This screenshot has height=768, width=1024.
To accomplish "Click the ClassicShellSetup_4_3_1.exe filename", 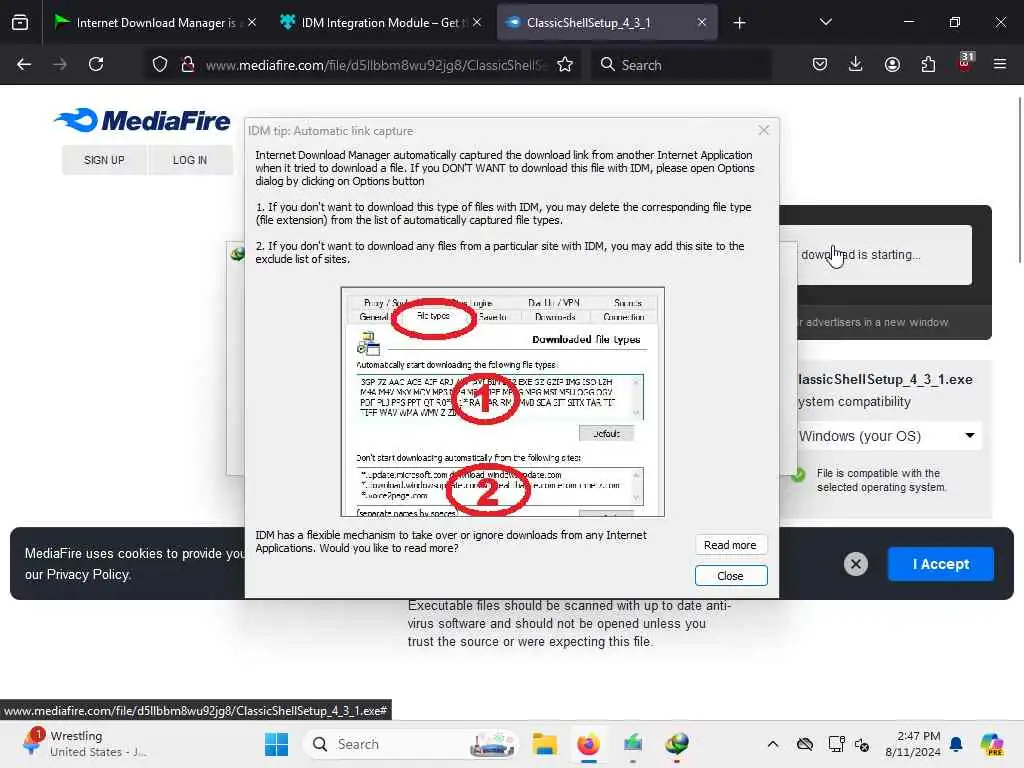I will pos(885,379).
